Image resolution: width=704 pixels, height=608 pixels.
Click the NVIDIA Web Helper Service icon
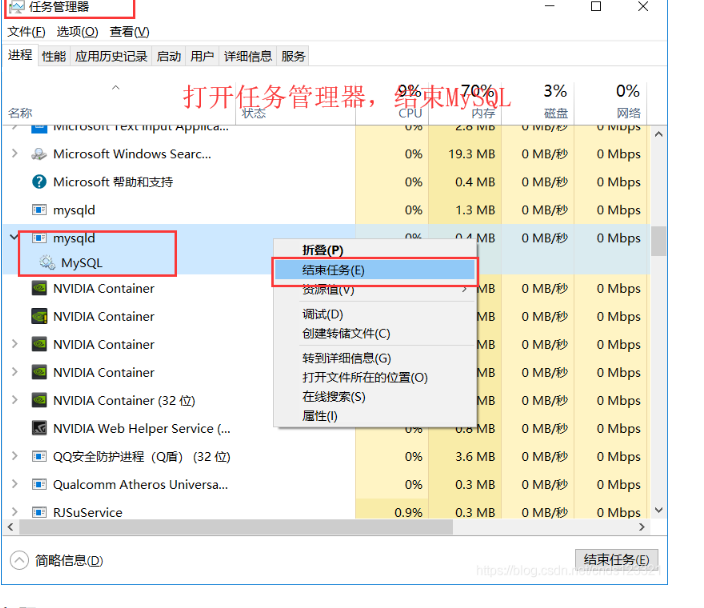pyautogui.click(x=39, y=428)
